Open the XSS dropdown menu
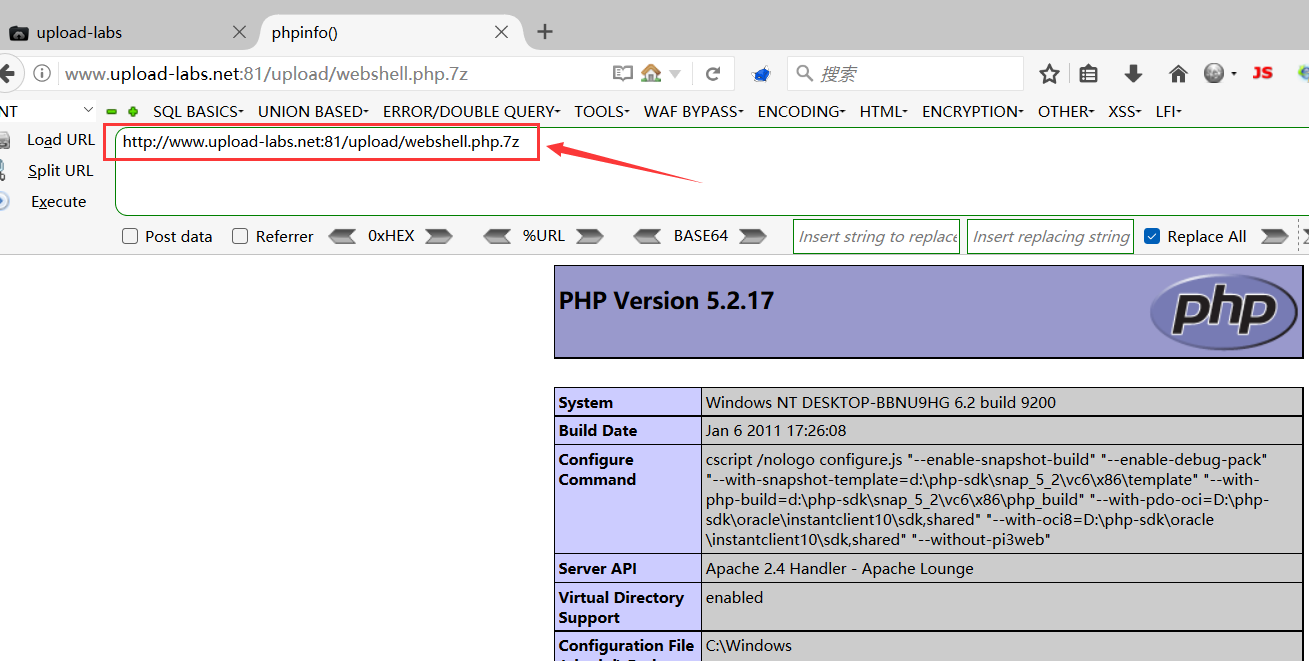The height and width of the screenshot is (661, 1309). pos(1124,111)
